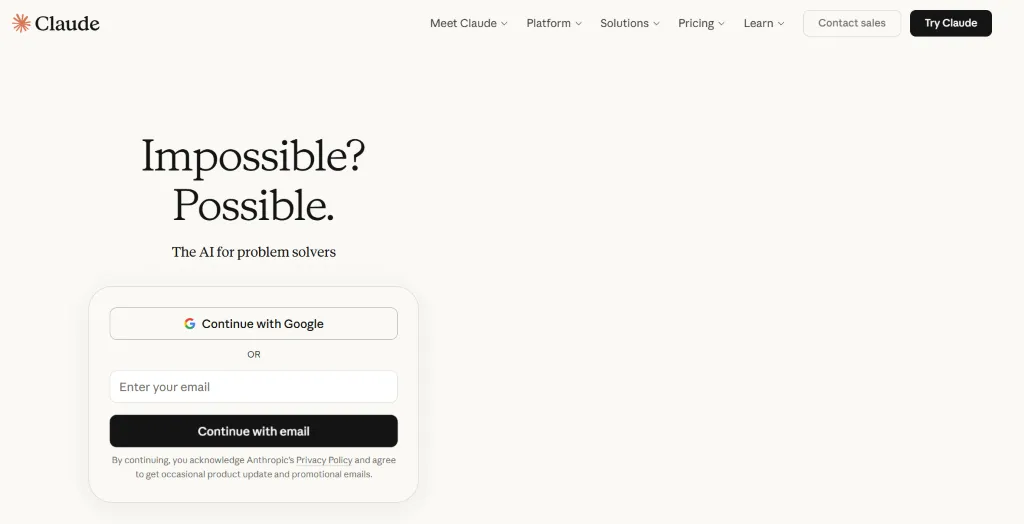The width and height of the screenshot is (1024, 524).
Task: Click the Google G icon
Action: click(x=190, y=324)
